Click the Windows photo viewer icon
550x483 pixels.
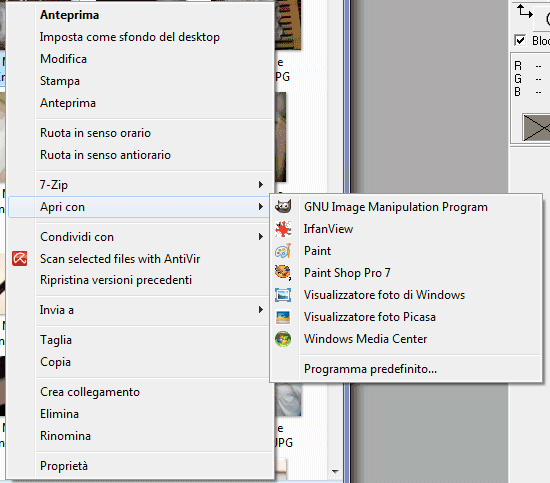coord(283,295)
